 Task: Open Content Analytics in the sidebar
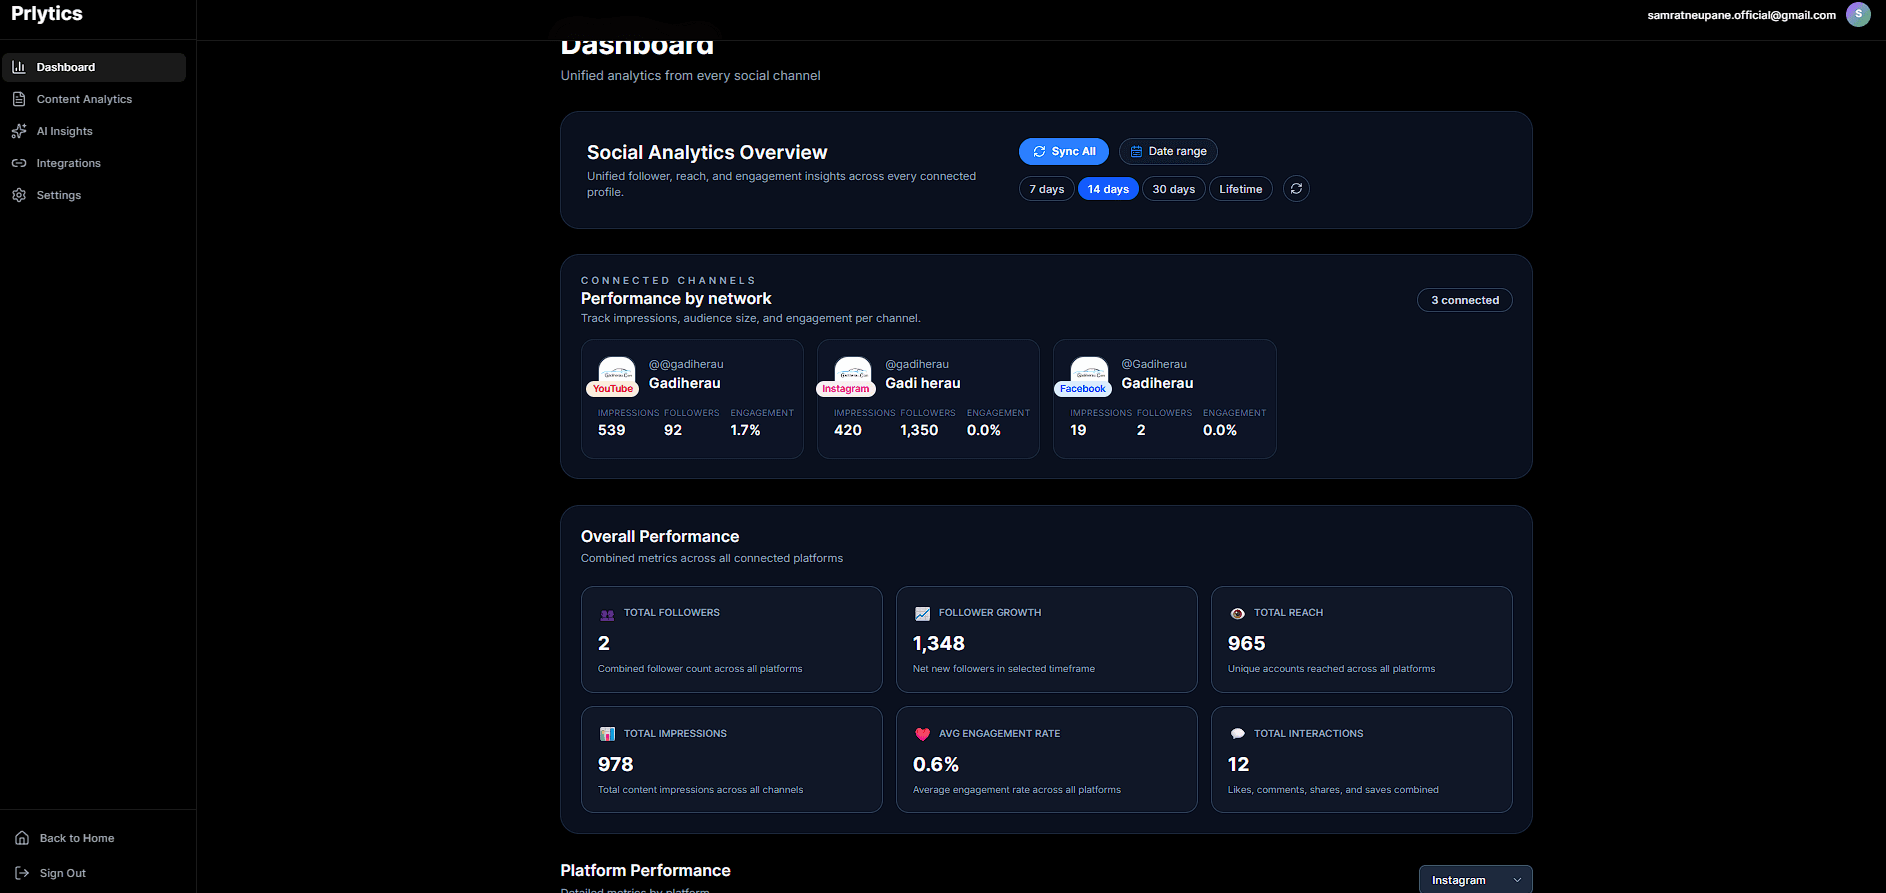click(84, 99)
